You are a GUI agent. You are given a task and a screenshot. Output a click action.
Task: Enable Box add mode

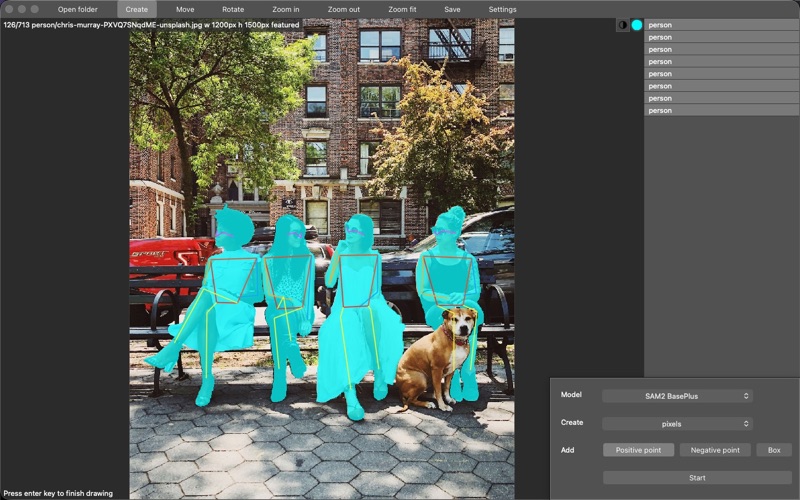coord(774,450)
